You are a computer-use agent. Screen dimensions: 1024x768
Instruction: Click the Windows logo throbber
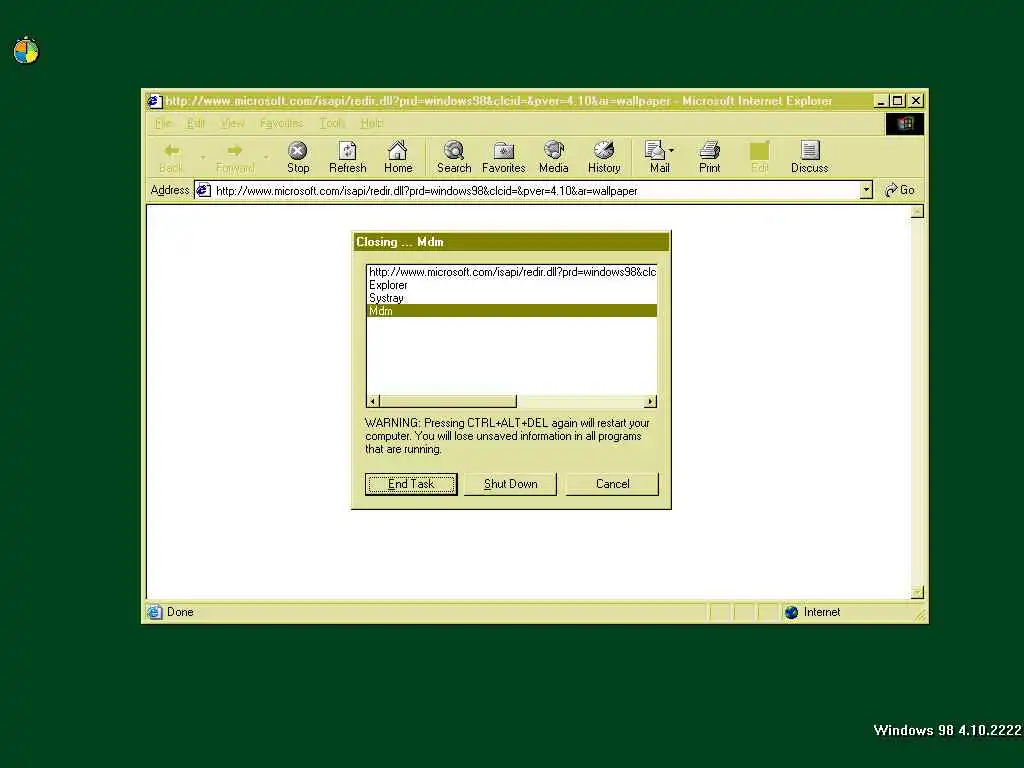coord(904,123)
